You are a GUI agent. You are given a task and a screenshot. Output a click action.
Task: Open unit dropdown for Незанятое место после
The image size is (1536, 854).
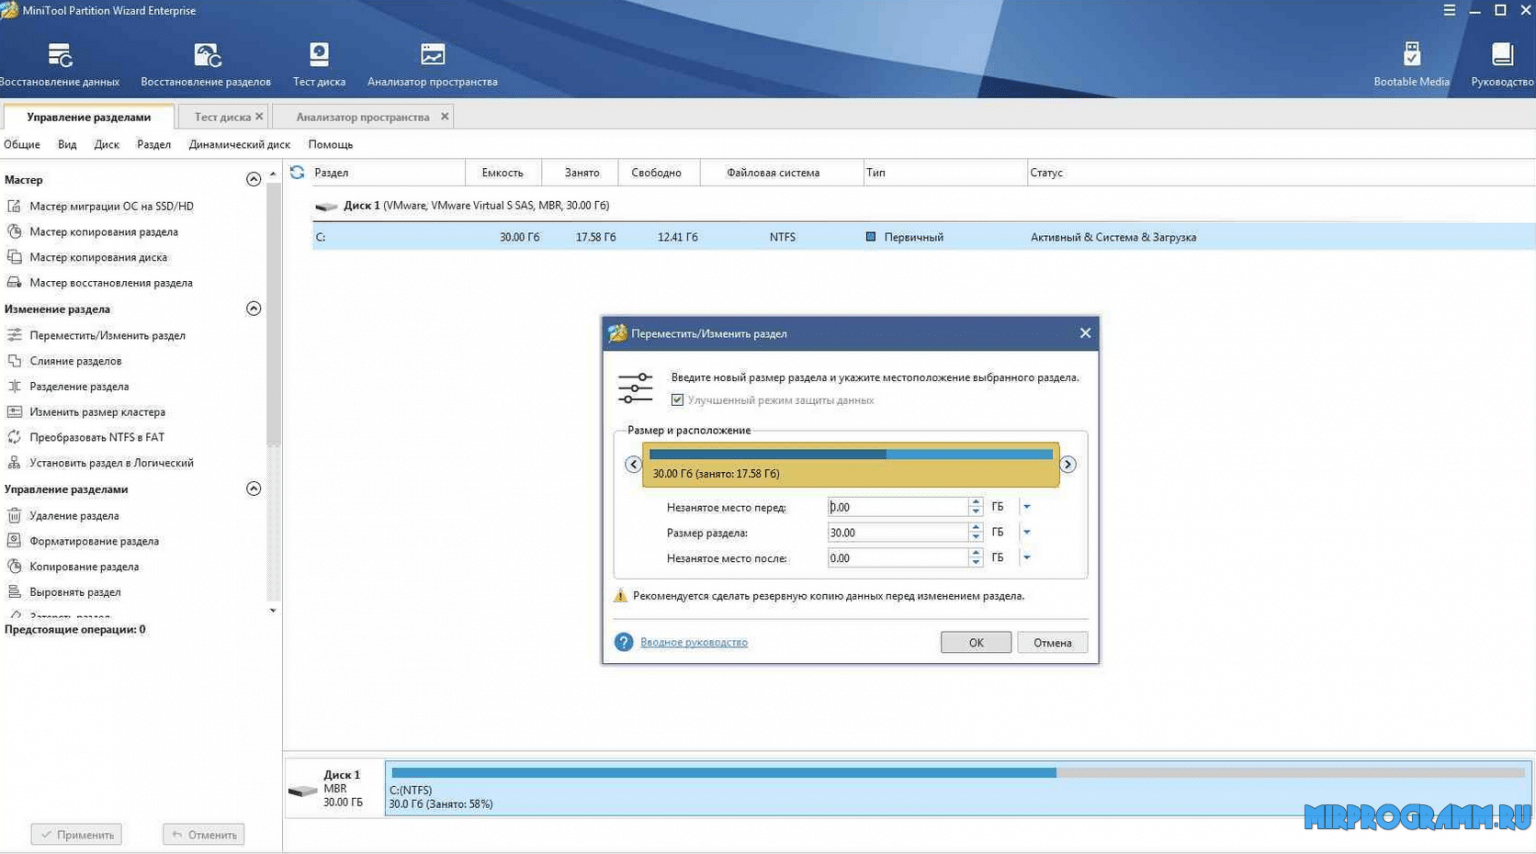[1026, 558]
